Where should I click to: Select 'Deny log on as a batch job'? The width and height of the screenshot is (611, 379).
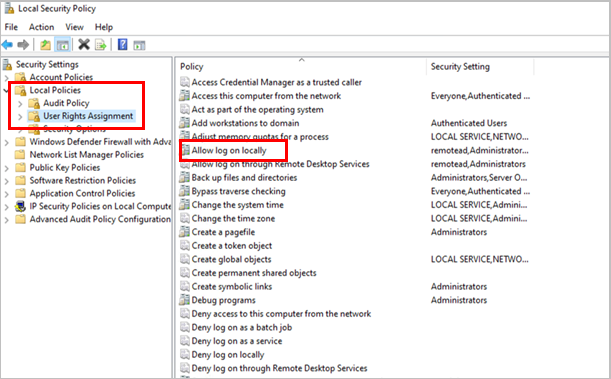click(242, 328)
